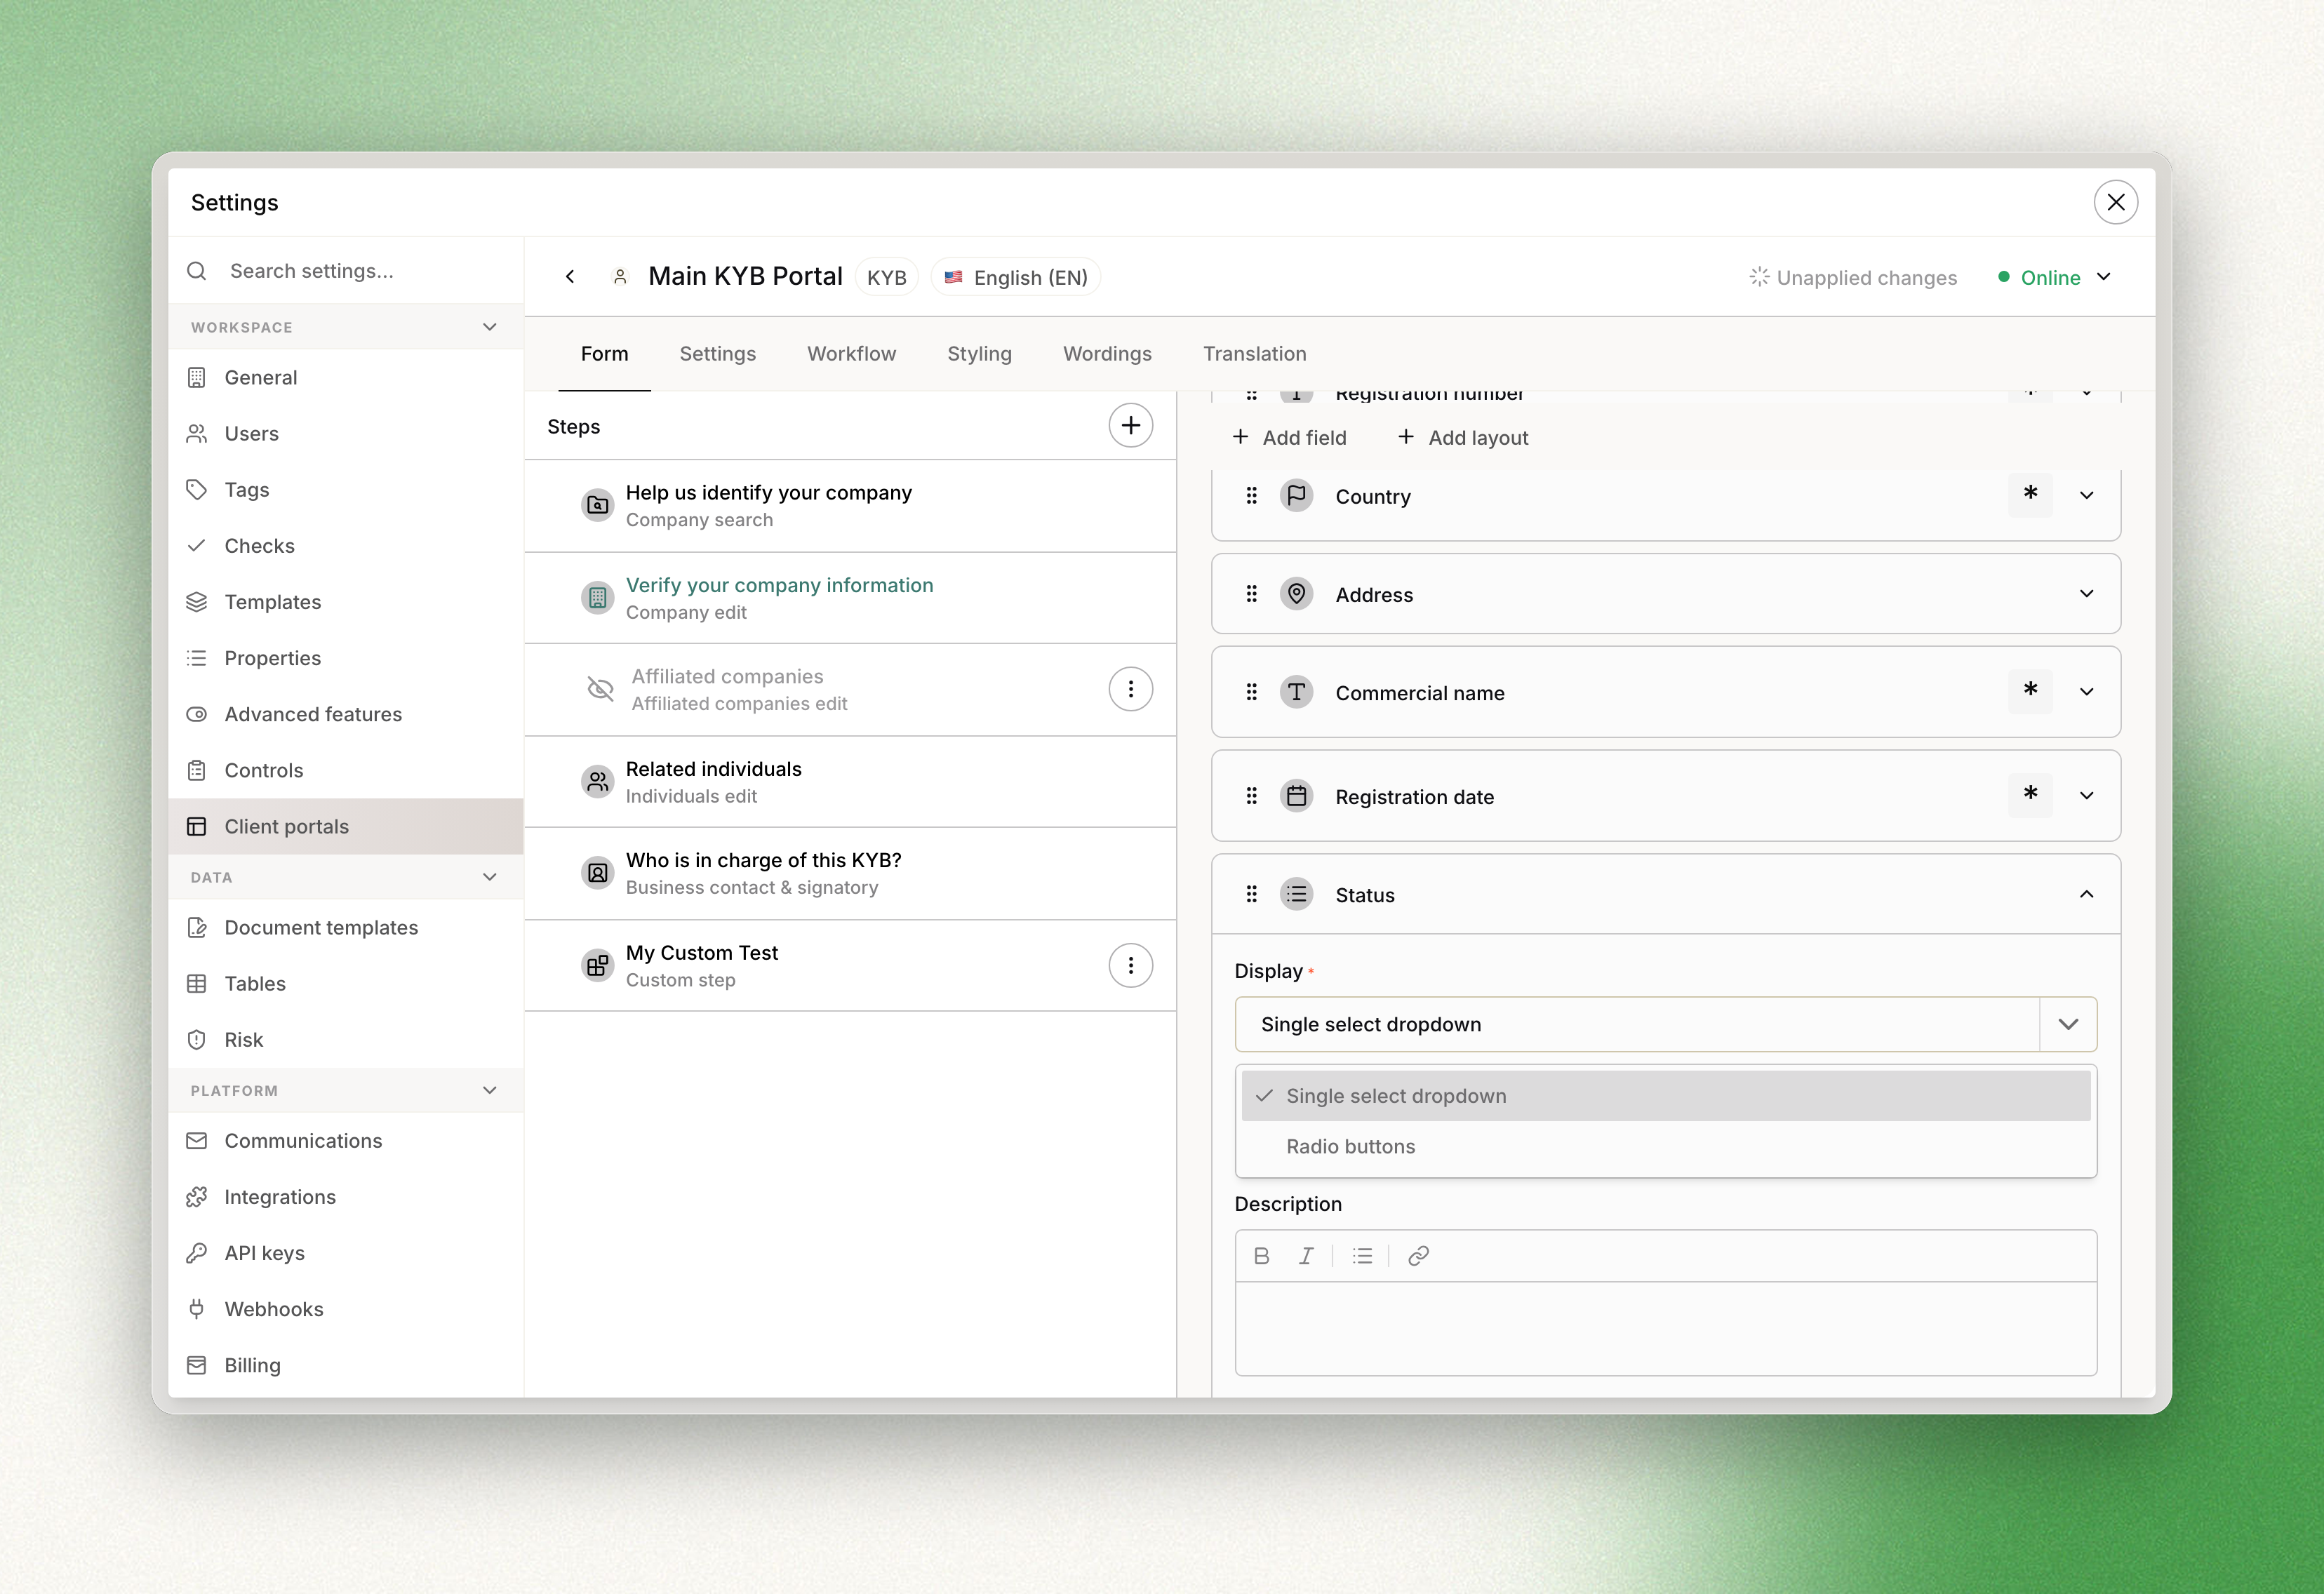Open the English (EN) language selector
Screen dimensions: 2324x1594
[x=1015, y=277]
